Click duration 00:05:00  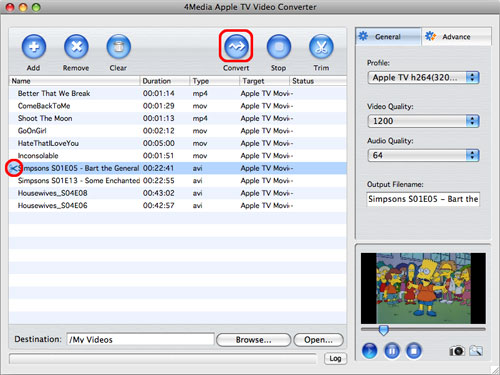click(159, 143)
